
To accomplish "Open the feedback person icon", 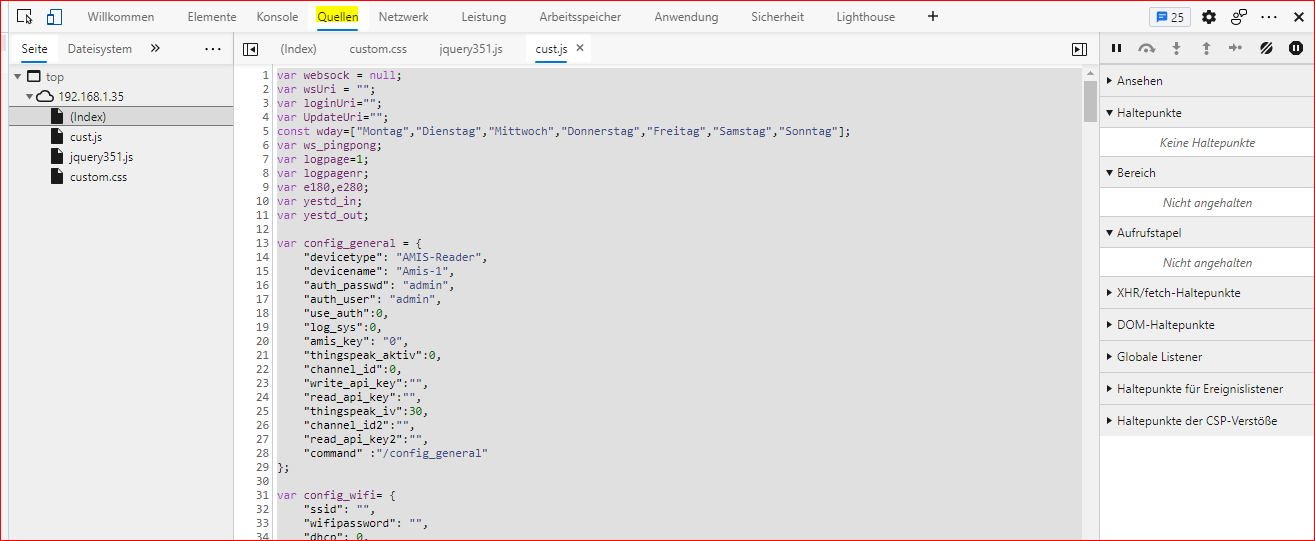I will coord(1239,17).
